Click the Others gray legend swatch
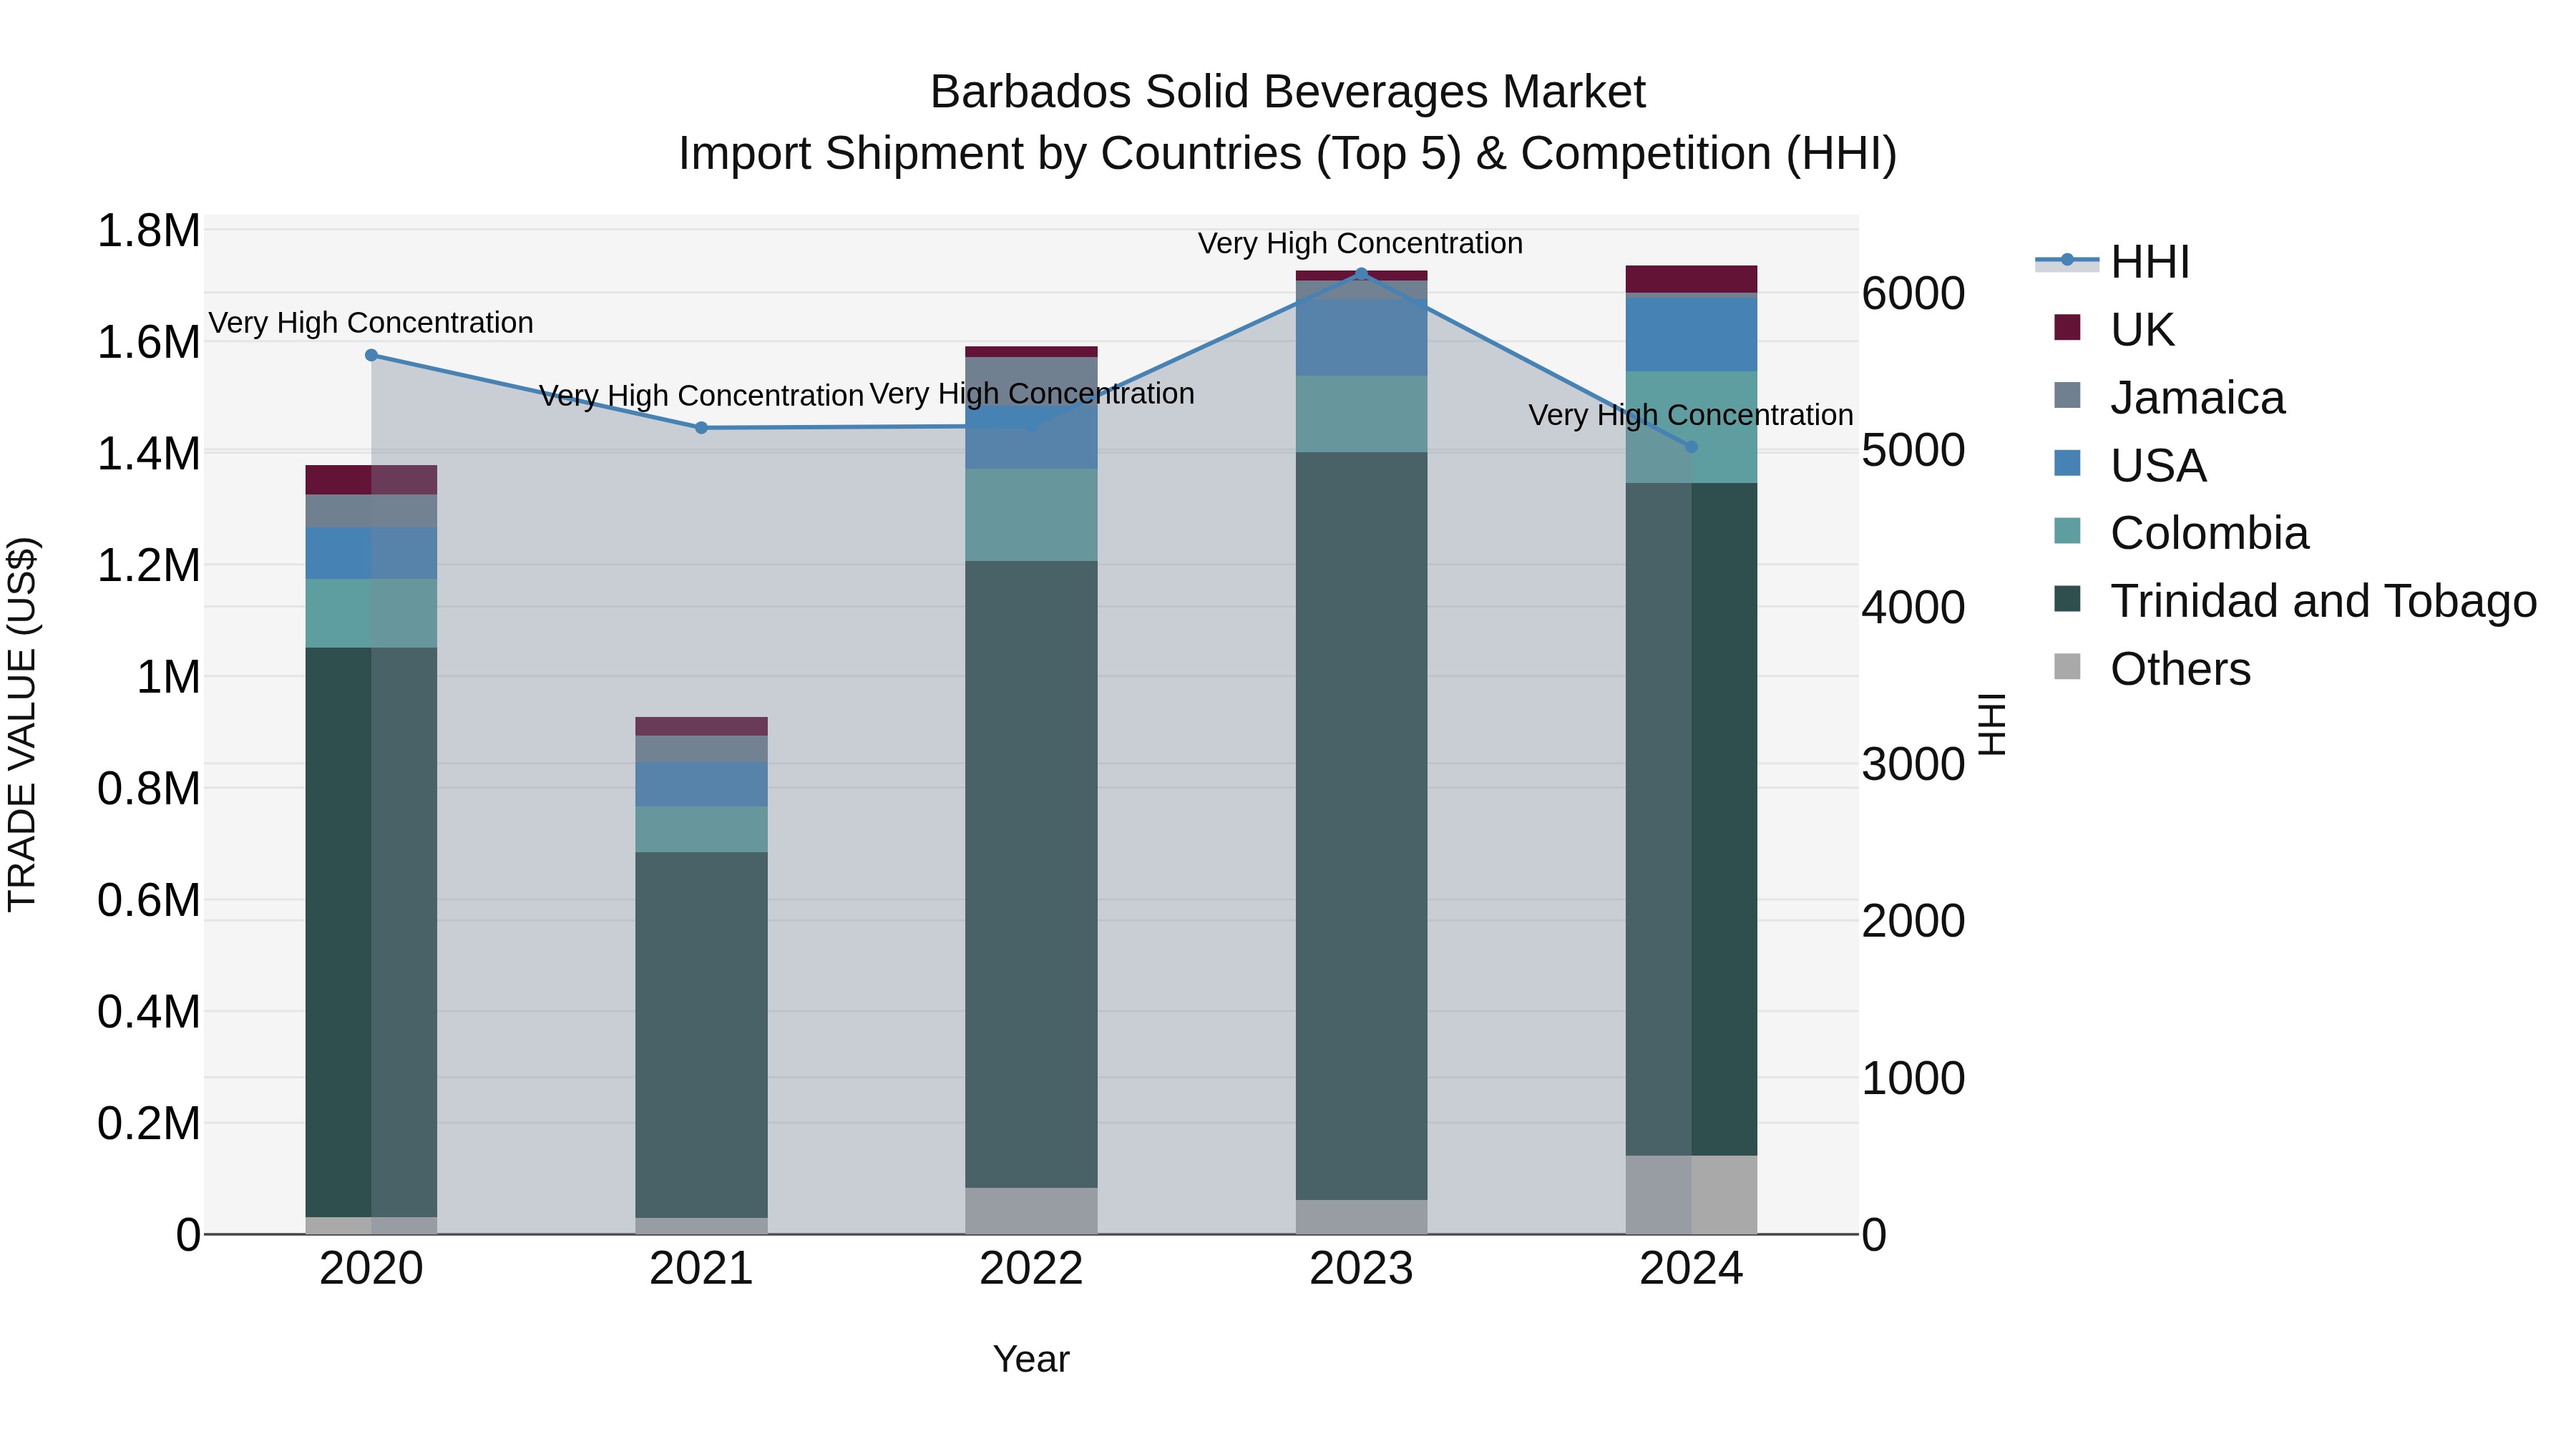The height and width of the screenshot is (1449, 2576). [x=2067, y=667]
